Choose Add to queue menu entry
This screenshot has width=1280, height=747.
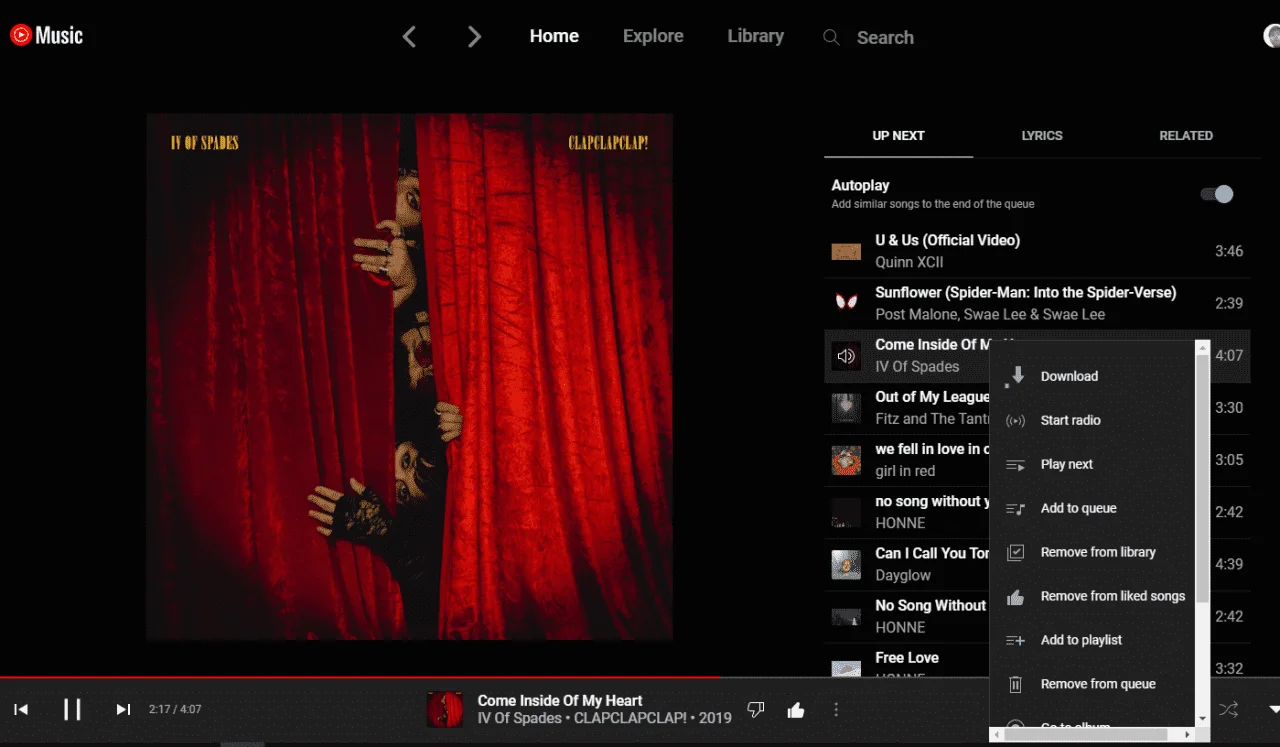1078,508
